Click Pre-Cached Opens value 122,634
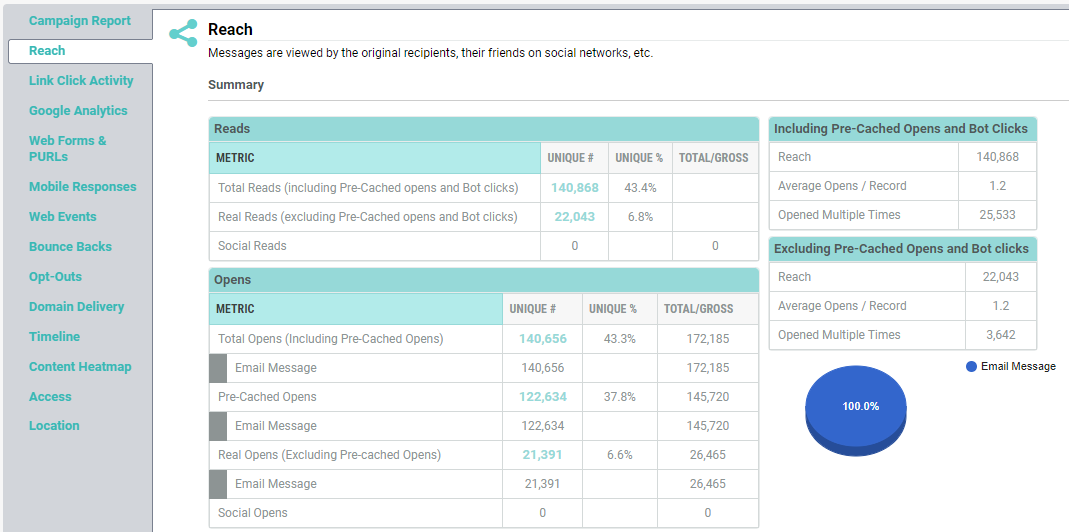1069x532 pixels. (x=542, y=397)
